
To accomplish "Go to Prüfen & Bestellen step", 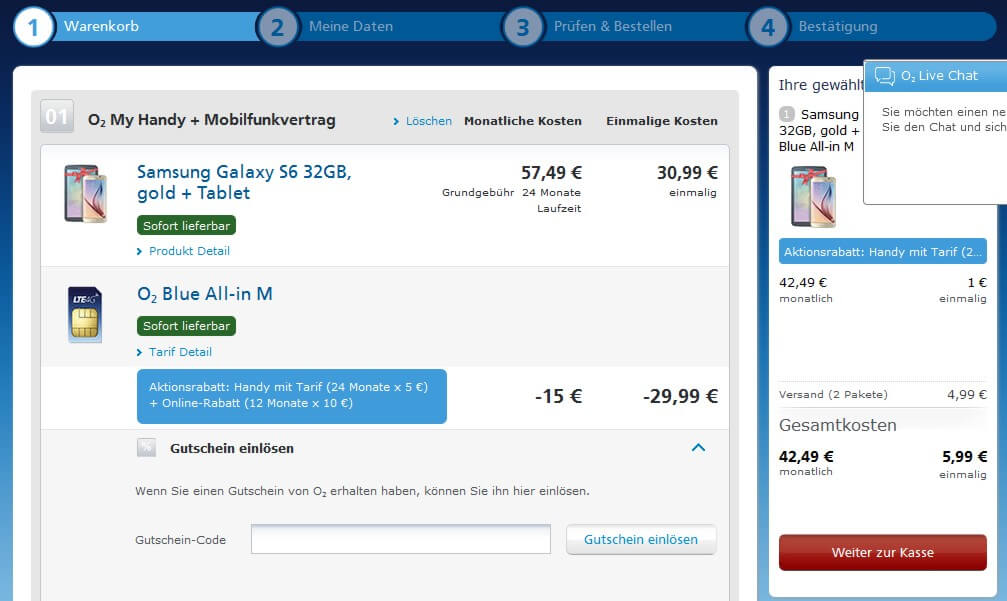I will pyautogui.click(x=612, y=27).
